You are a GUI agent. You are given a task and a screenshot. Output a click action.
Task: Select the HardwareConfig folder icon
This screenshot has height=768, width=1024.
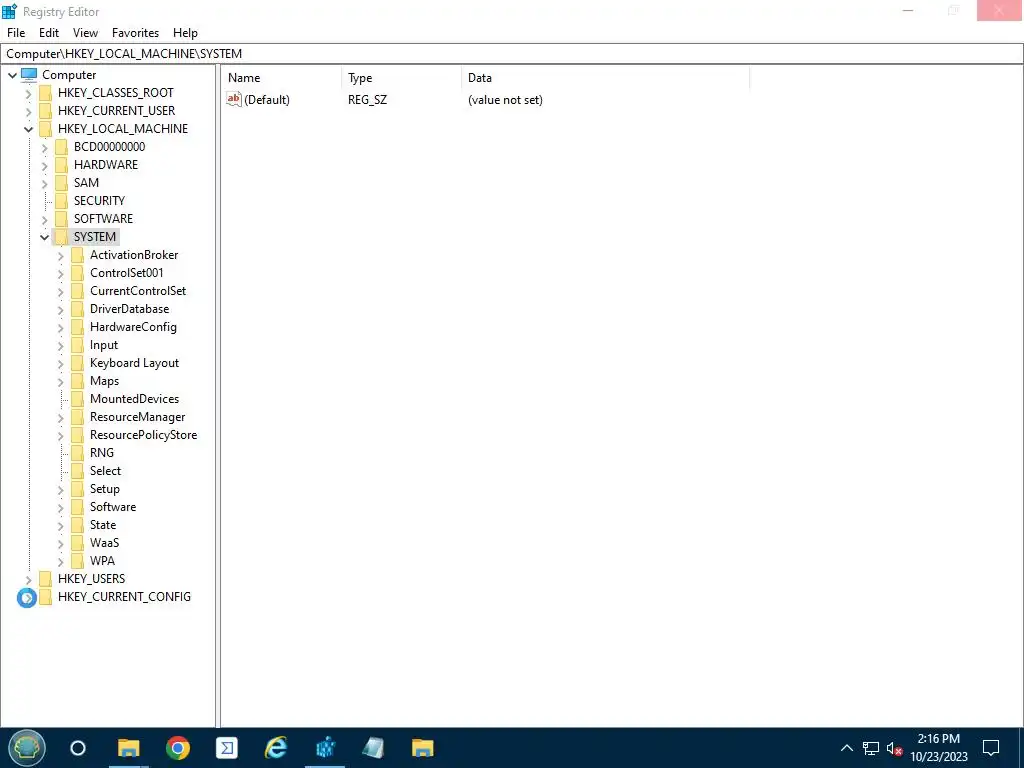(x=78, y=327)
